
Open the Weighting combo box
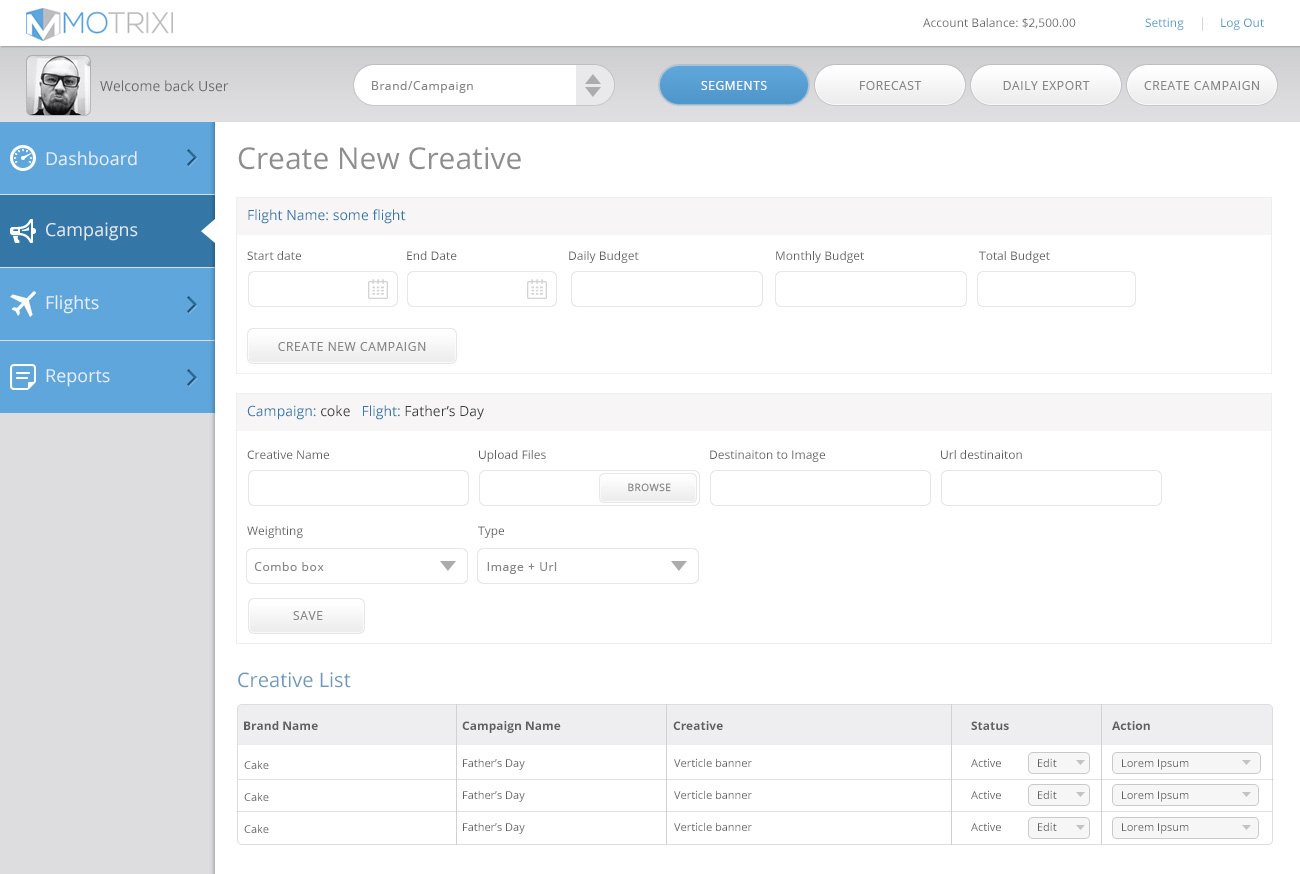click(x=357, y=566)
